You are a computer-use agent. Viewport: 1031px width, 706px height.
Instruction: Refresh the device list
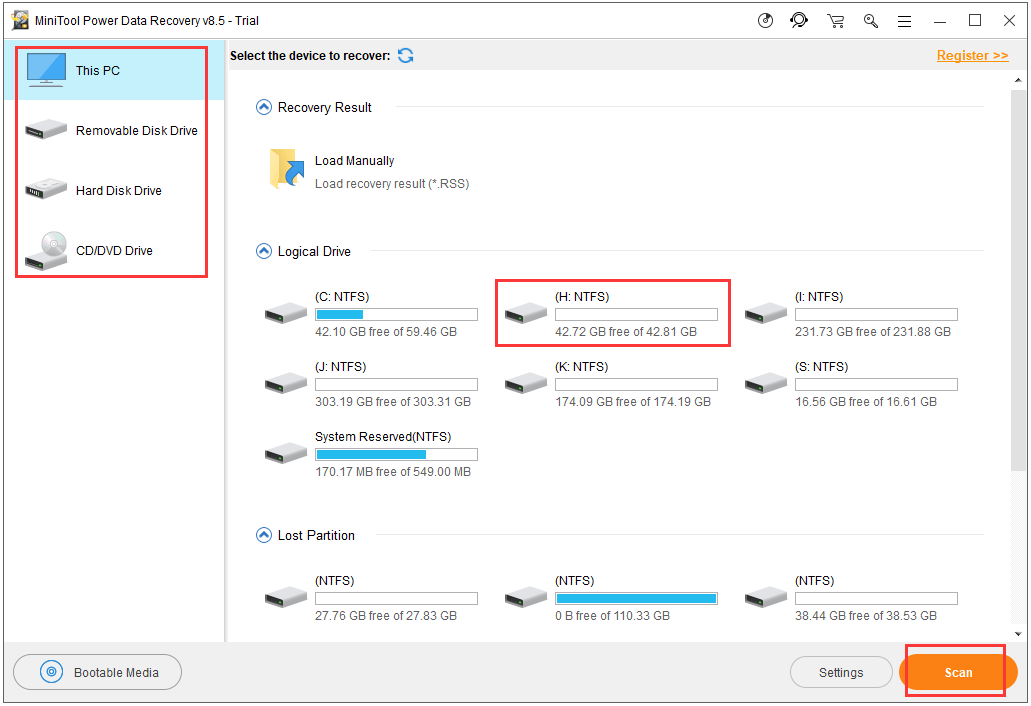[406, 56]
